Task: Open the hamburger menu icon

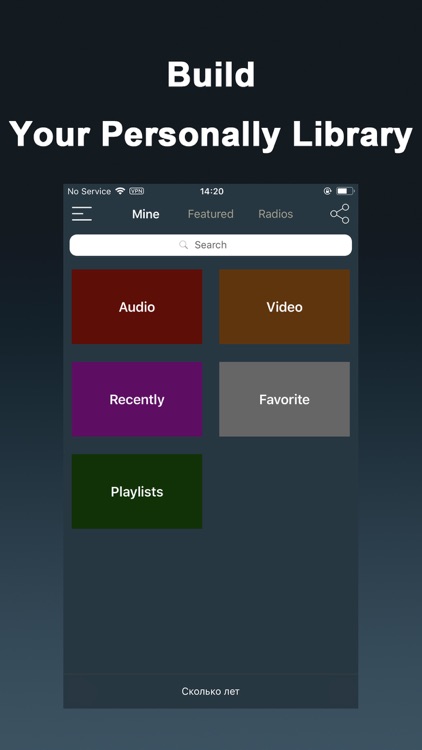Action: pos(82,214)
